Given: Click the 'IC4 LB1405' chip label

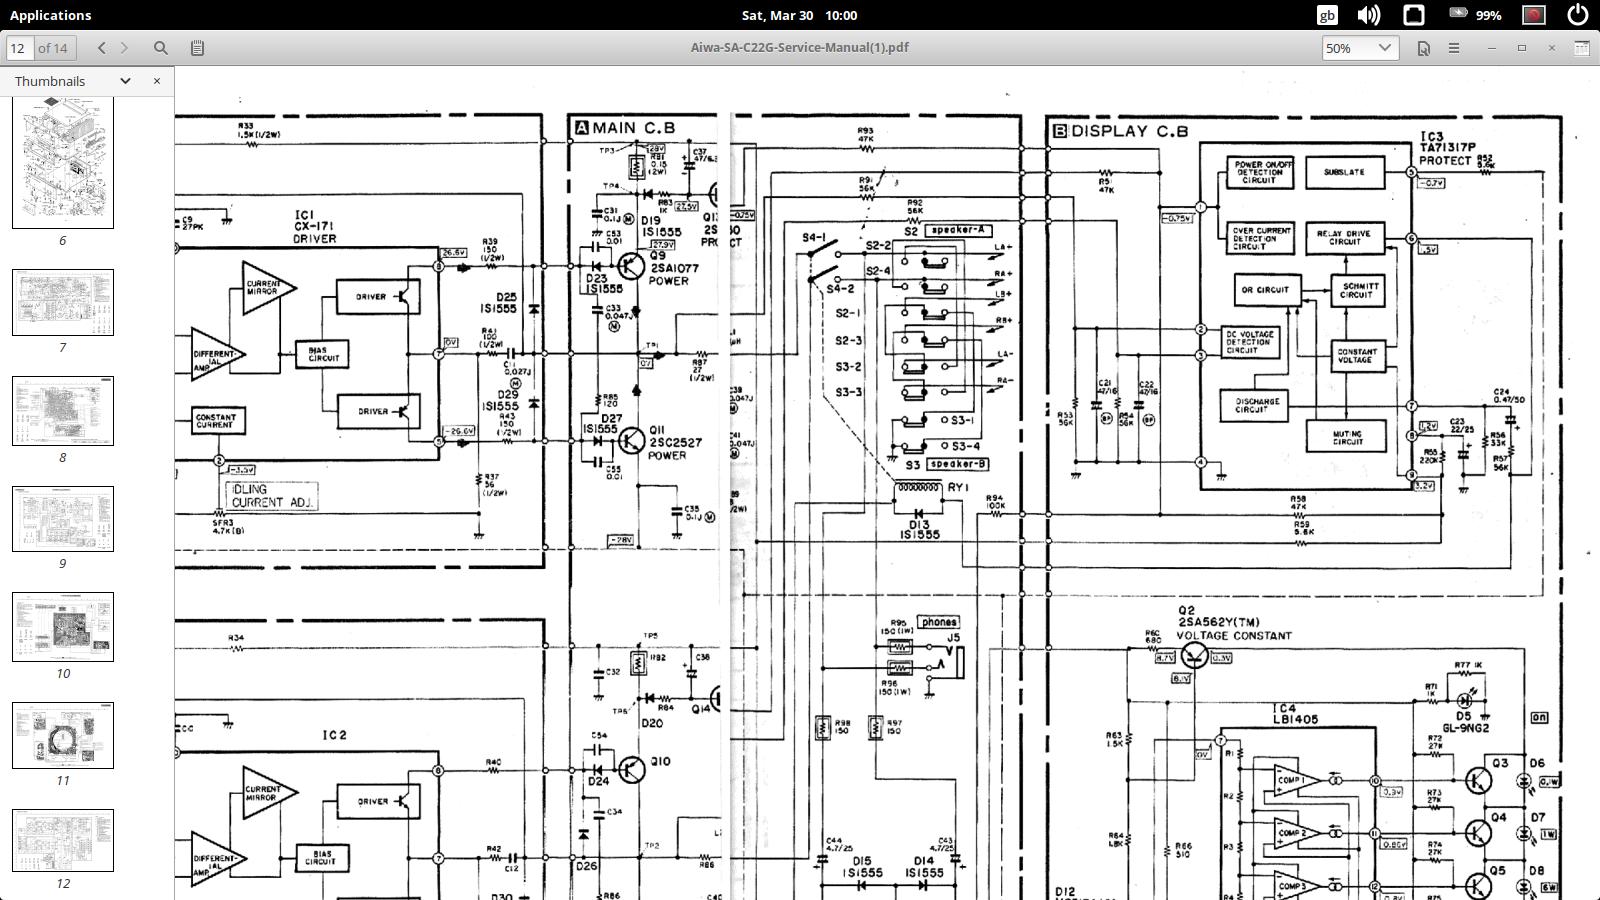Looking at the screenshot, I should click(1295, 714).
